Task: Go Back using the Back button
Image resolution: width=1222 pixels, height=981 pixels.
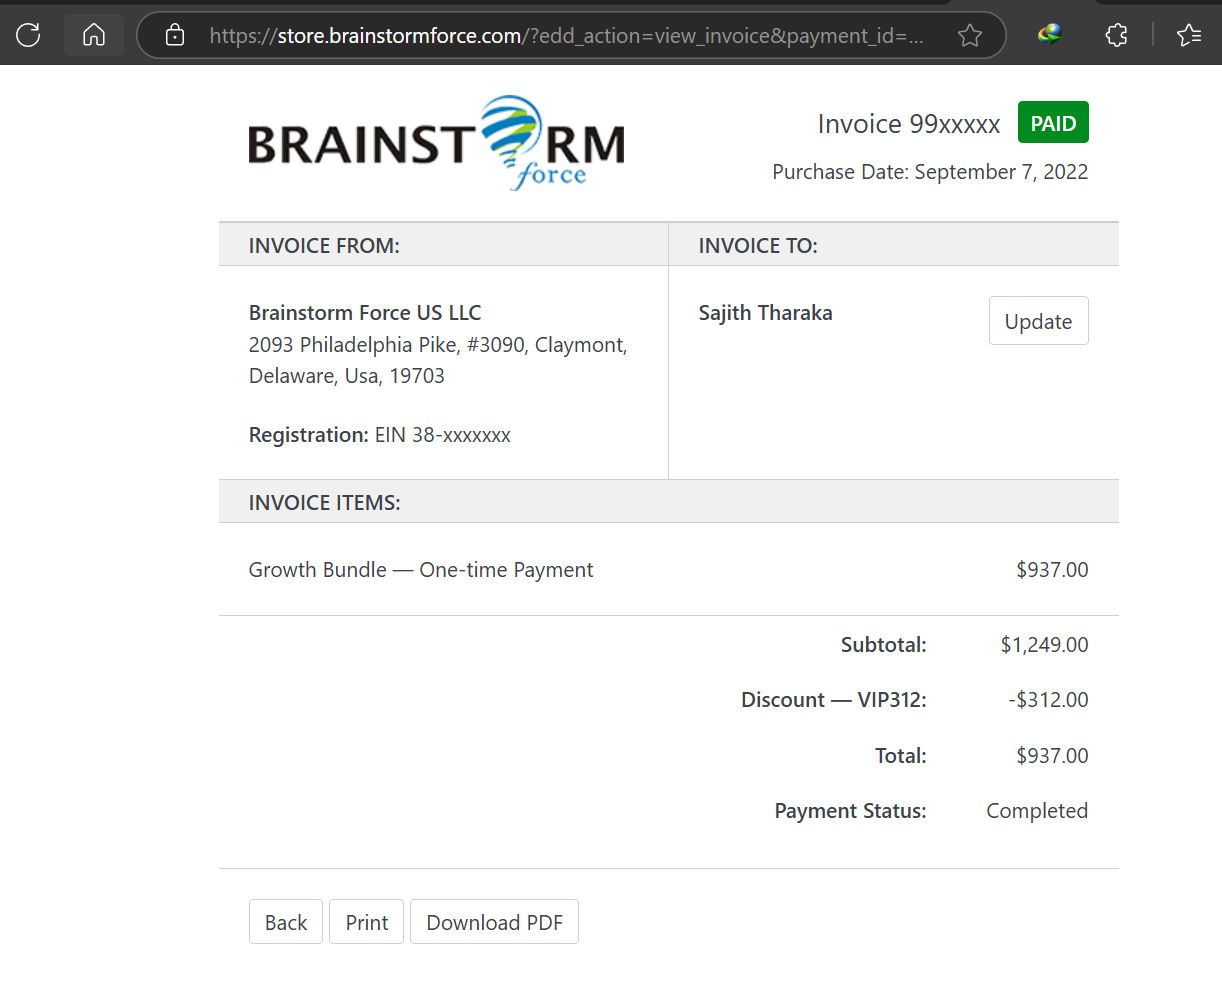Action: click(286, 922)
